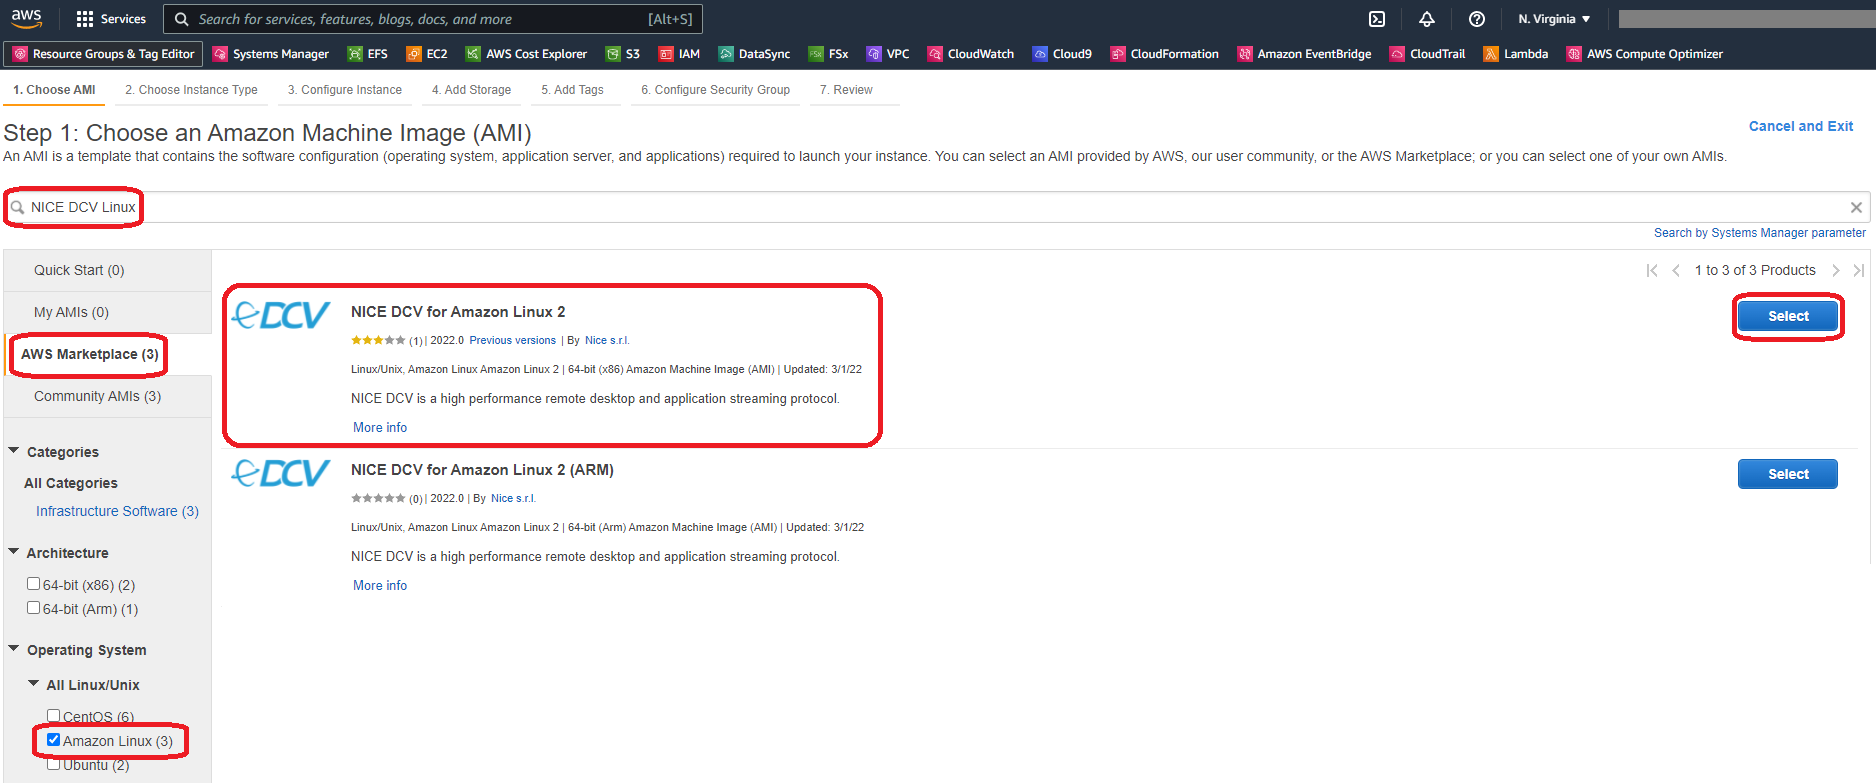This screenshot has height=783, width=1876.
Task: Focus the top AWS services search bar
Action: 433,19
